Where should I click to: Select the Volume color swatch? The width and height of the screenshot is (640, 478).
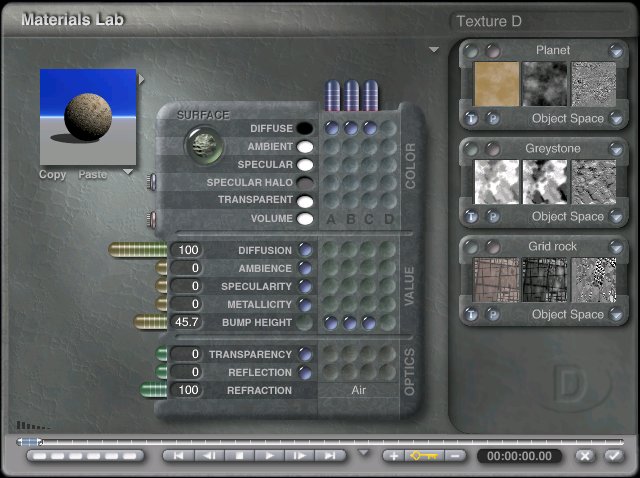[304, 219]
